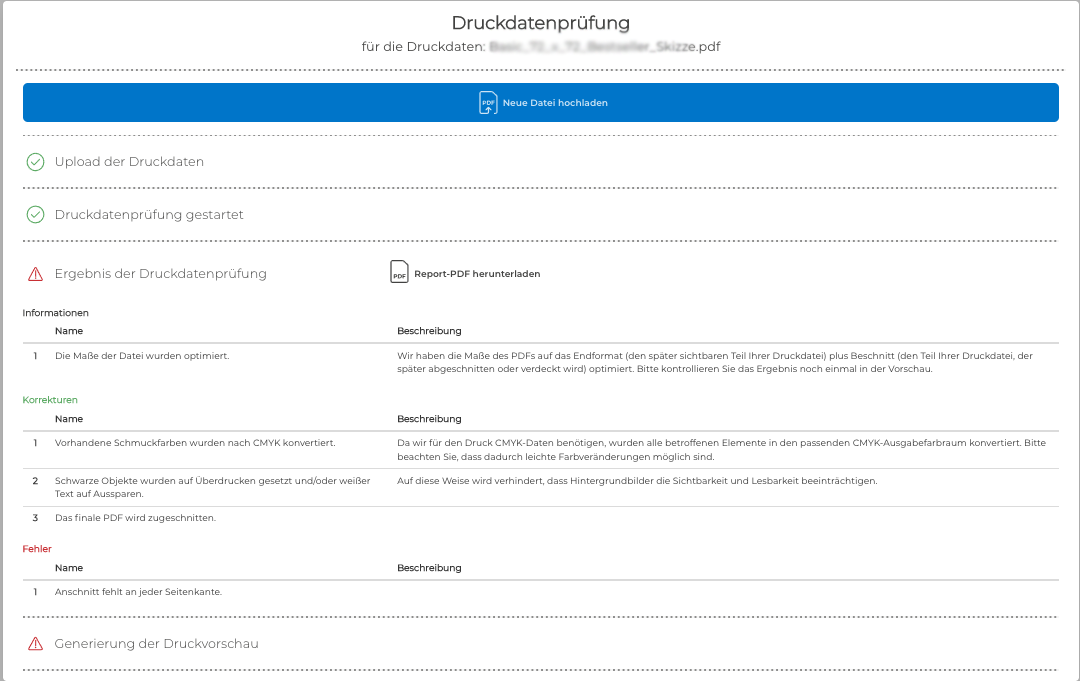Click the green checkmark beside Upload der Druckdaten

coord(35,162)
